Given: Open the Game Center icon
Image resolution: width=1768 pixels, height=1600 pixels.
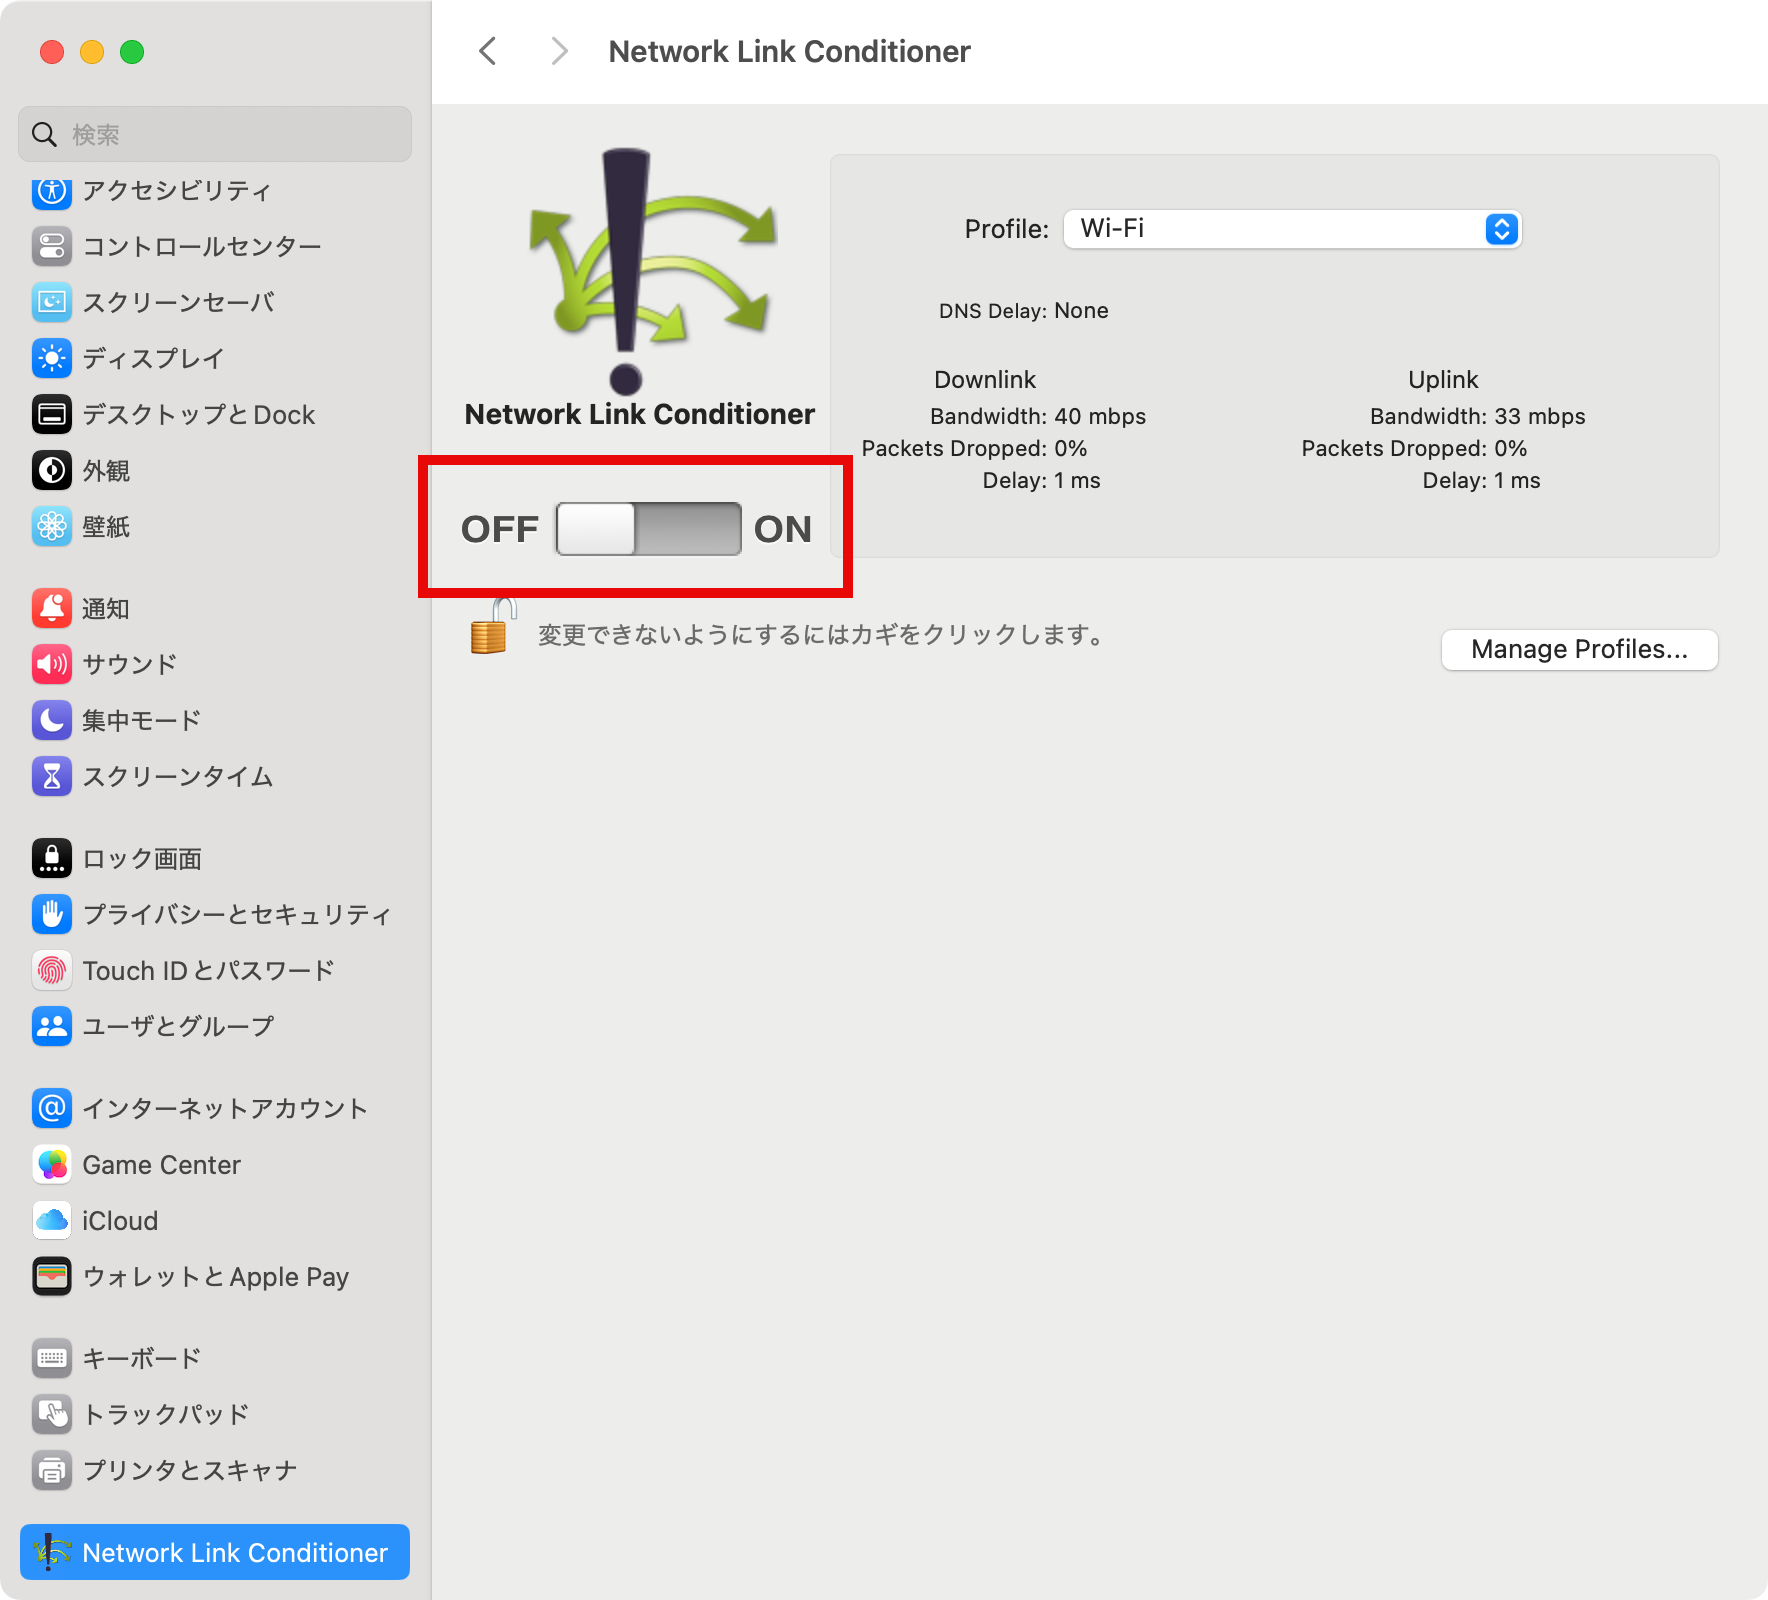Looking at the screenshot, I should [x=52, y=1164].
